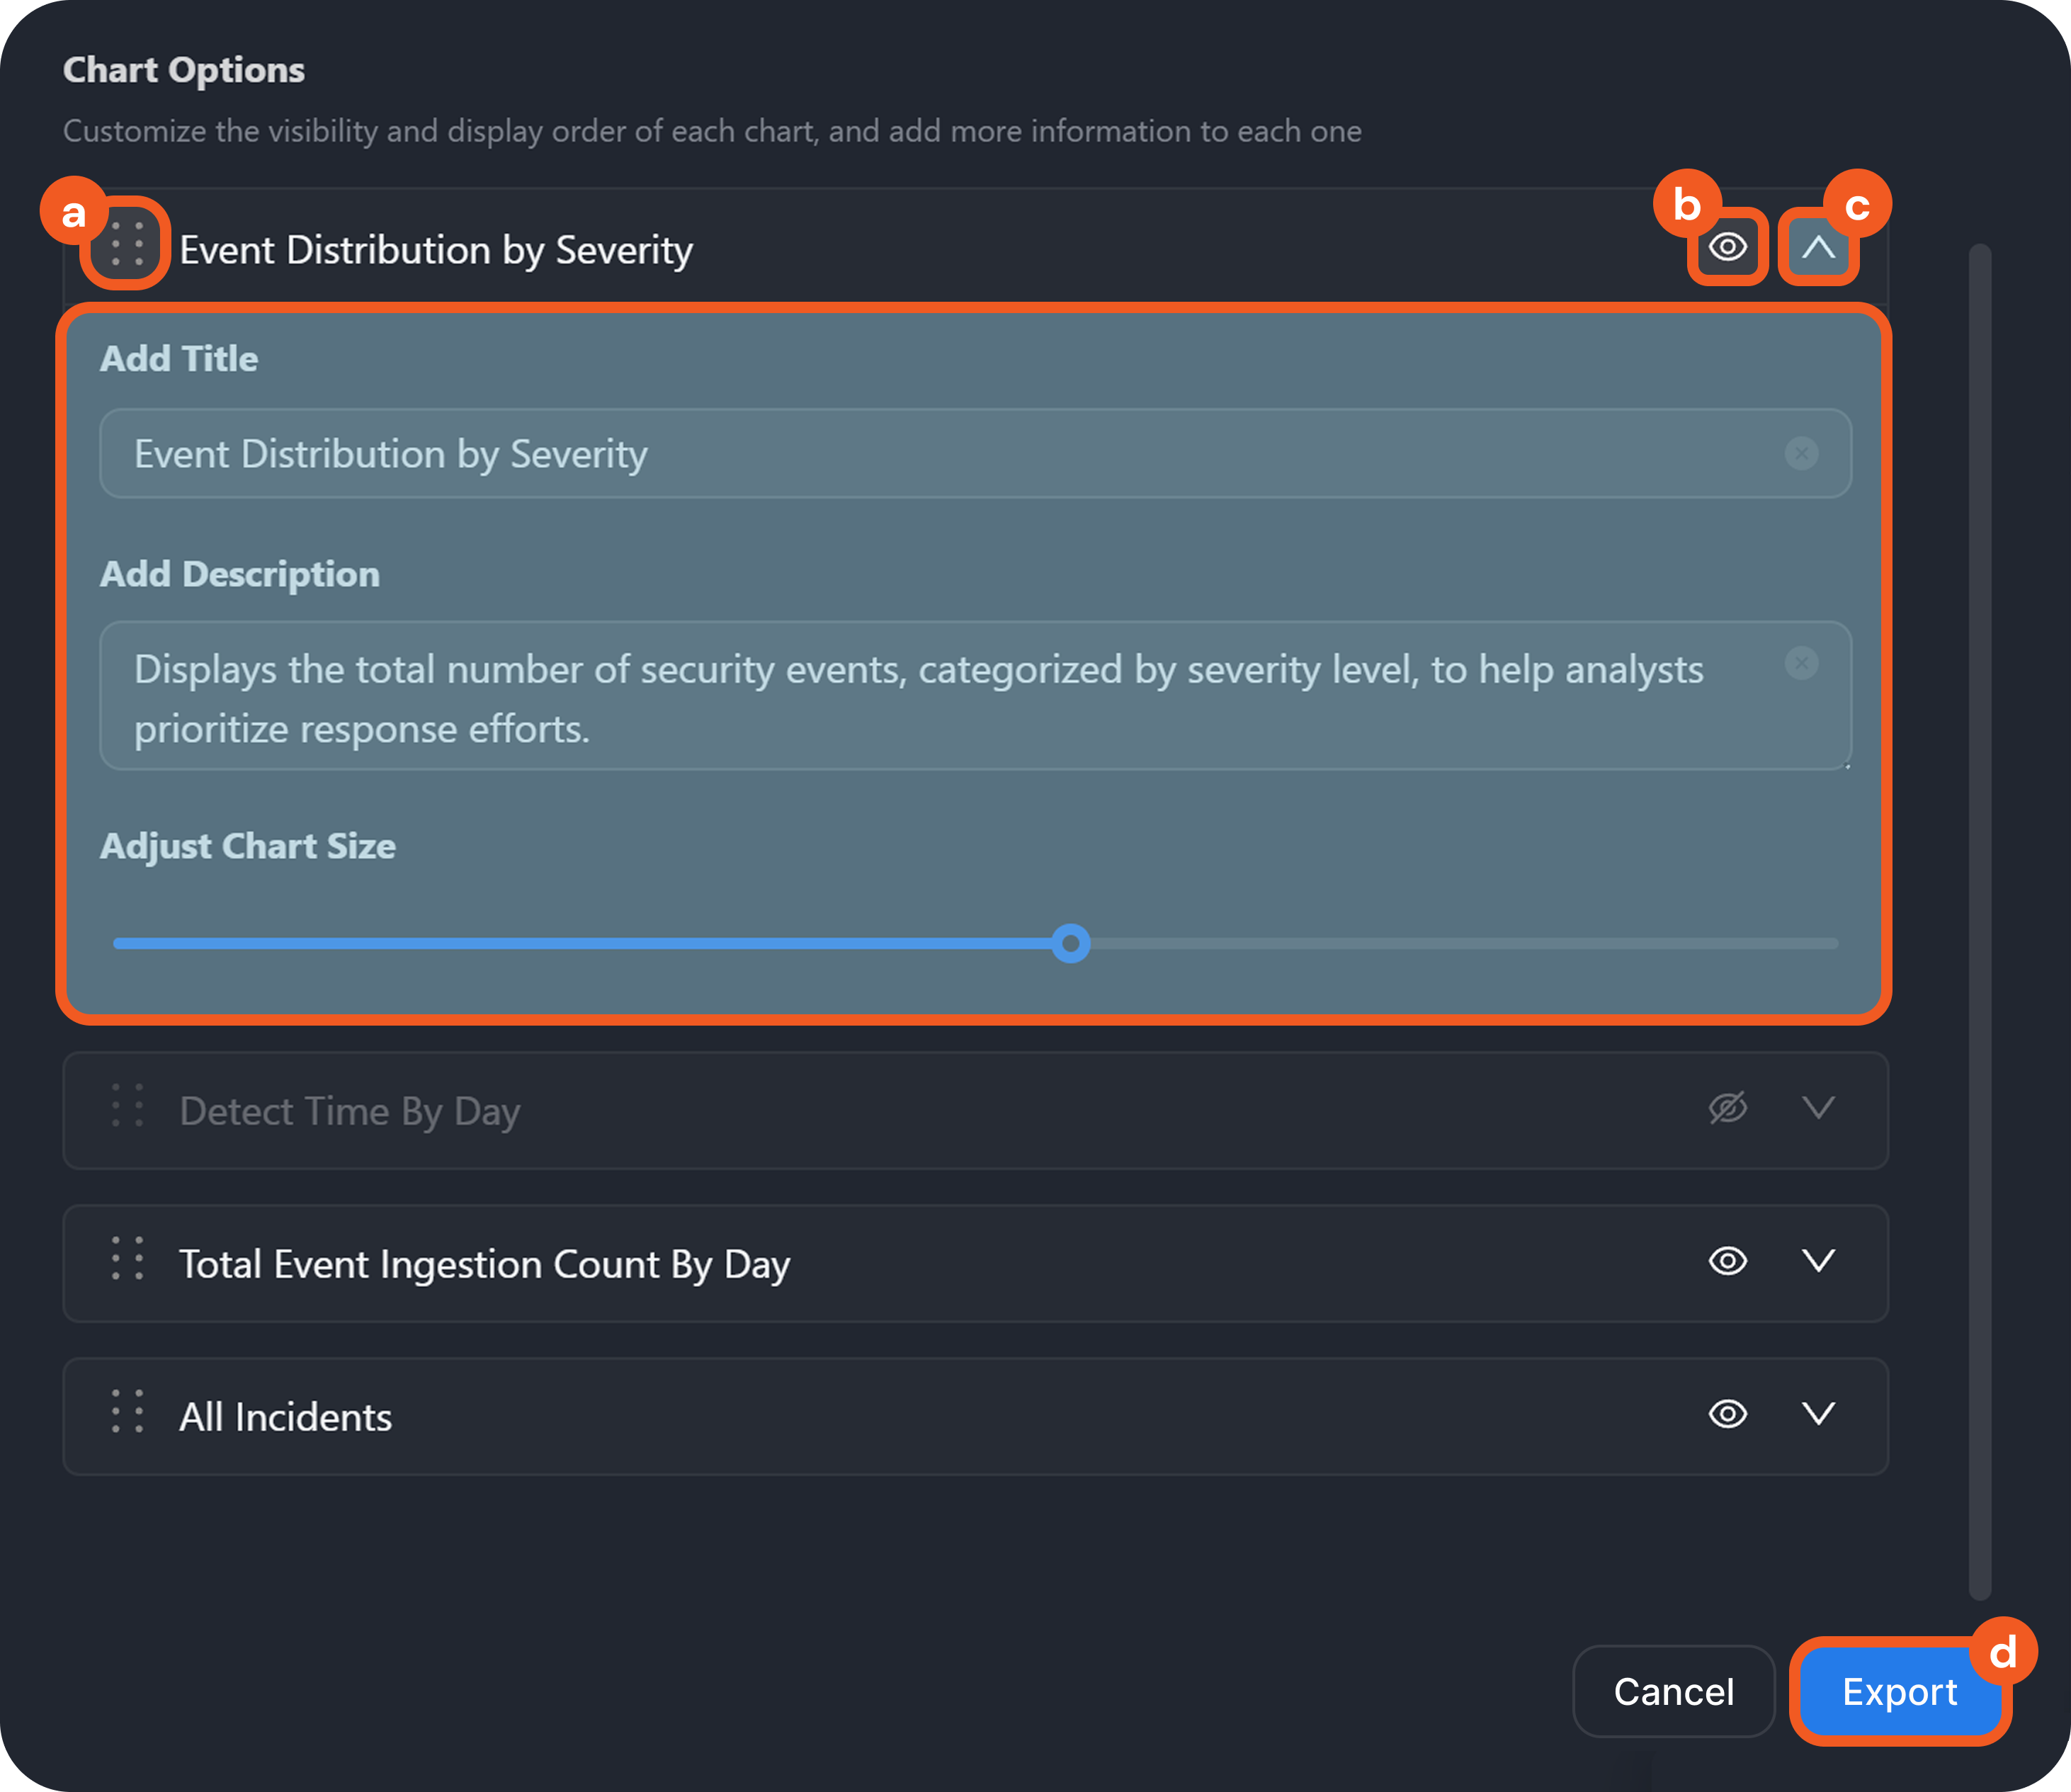The height and width of the screenshot is (1792, 2071).
Task: Show the Detect Time By Day chart
Action: [1727, 1108]
